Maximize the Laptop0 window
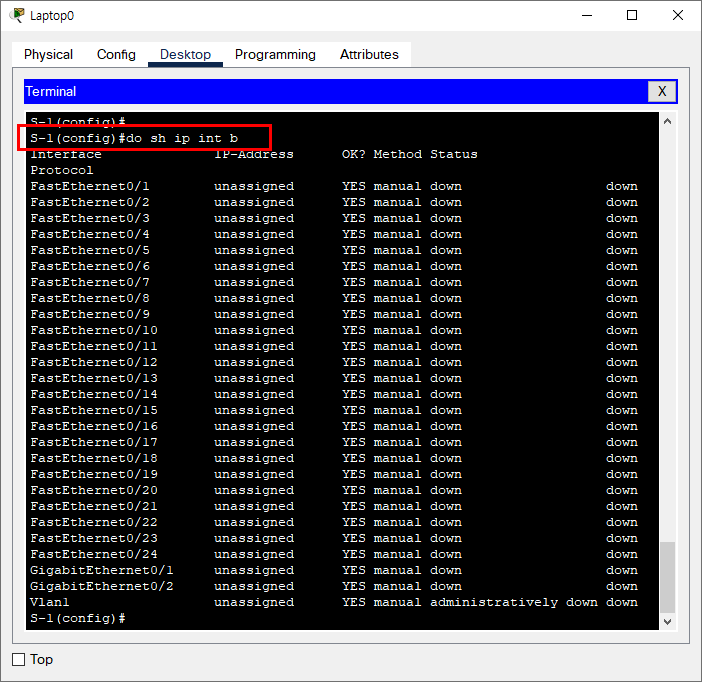Viewport: 702px width, 682px height. [632, 15]
